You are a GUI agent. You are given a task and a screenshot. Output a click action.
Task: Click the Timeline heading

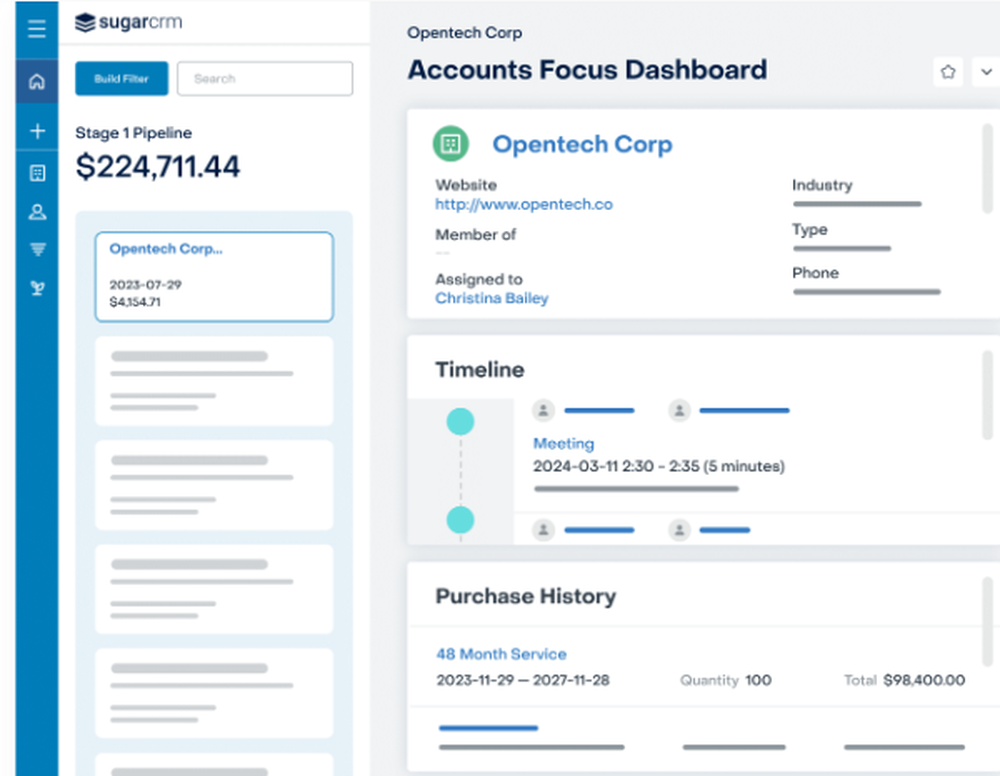[480, 370]
